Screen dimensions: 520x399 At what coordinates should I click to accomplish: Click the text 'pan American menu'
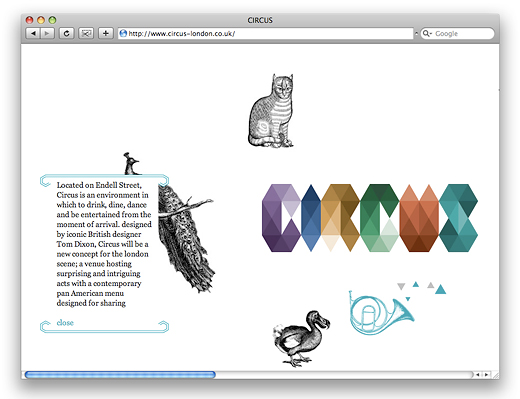click(x=90, y=293)
